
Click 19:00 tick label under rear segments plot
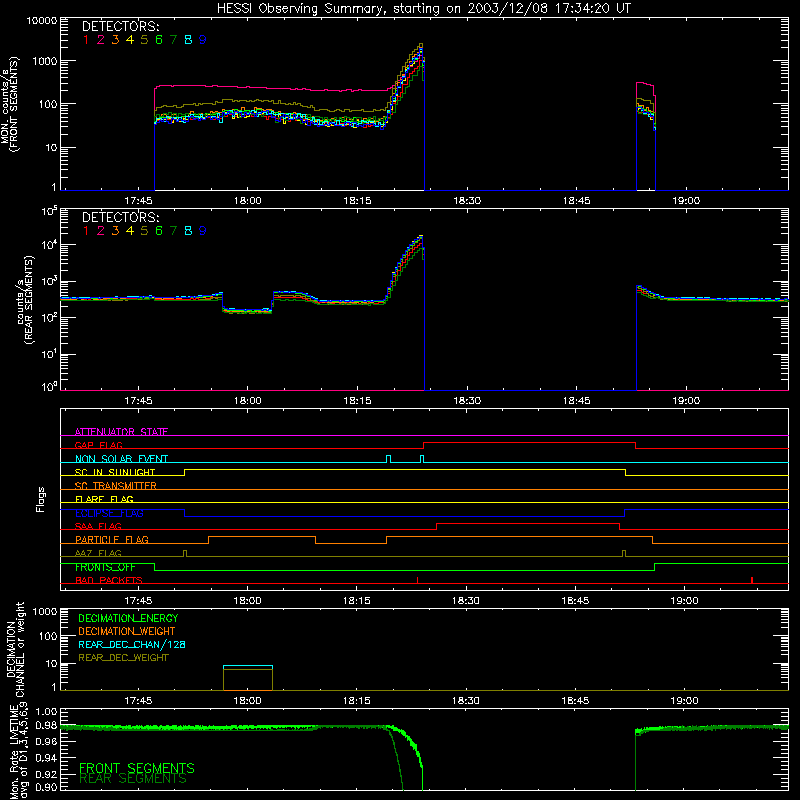pos(686,401)
